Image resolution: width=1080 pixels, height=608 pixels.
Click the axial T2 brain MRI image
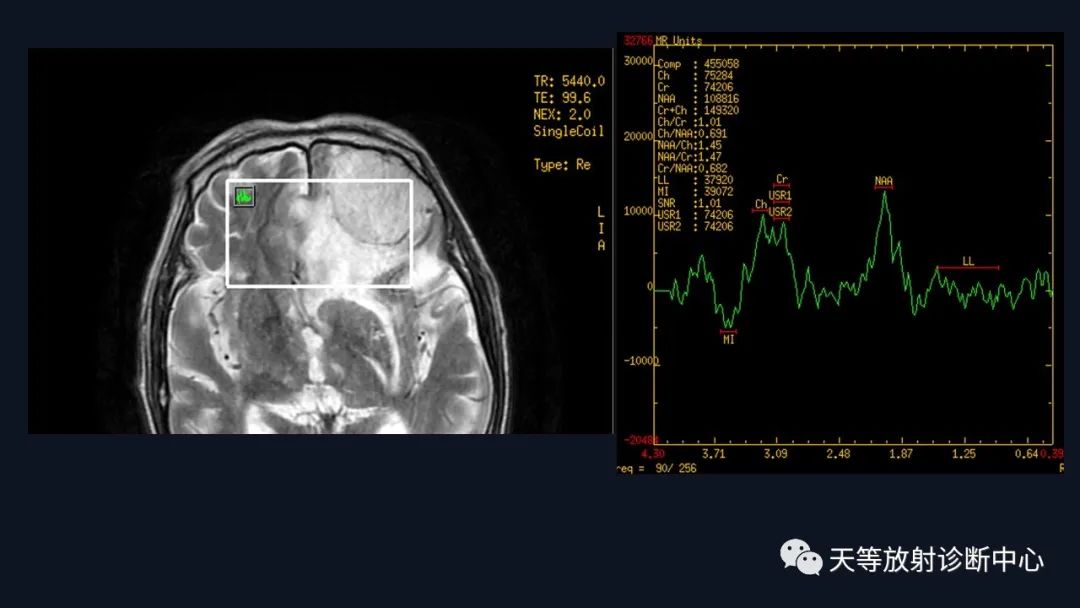(x=320, y=240)
